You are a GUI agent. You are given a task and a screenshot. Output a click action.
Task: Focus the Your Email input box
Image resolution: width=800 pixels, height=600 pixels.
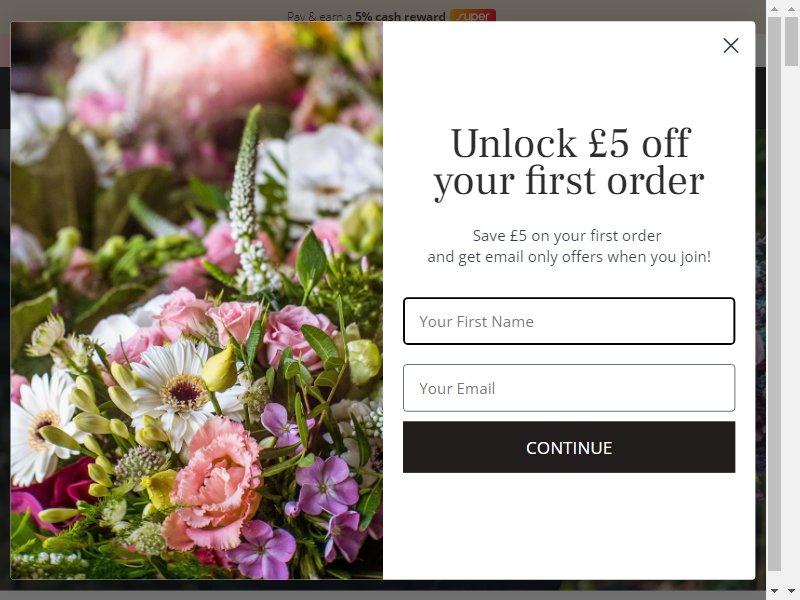[569, 388]
